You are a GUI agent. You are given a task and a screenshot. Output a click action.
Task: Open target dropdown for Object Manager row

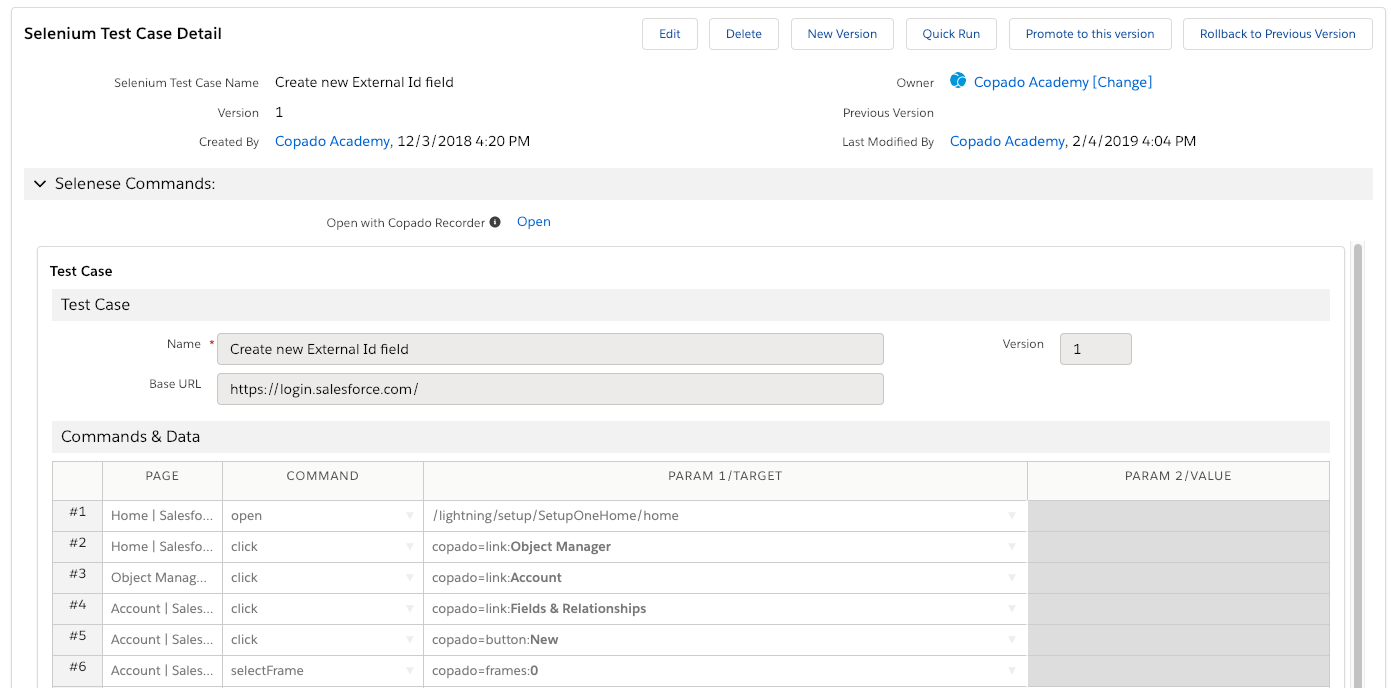click(x=1012, y=547)
